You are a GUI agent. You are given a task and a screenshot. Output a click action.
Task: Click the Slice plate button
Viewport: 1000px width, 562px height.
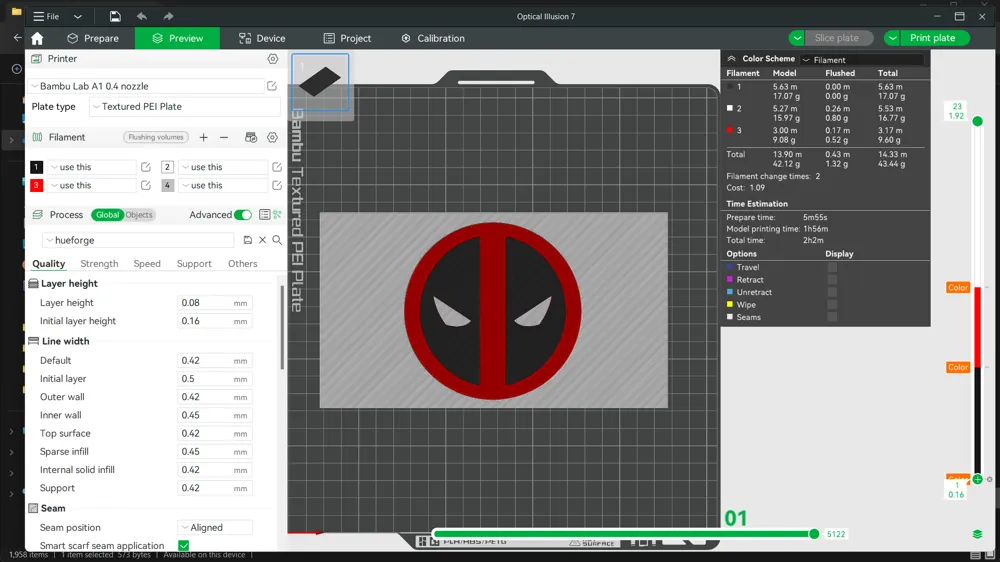point(839,38)
